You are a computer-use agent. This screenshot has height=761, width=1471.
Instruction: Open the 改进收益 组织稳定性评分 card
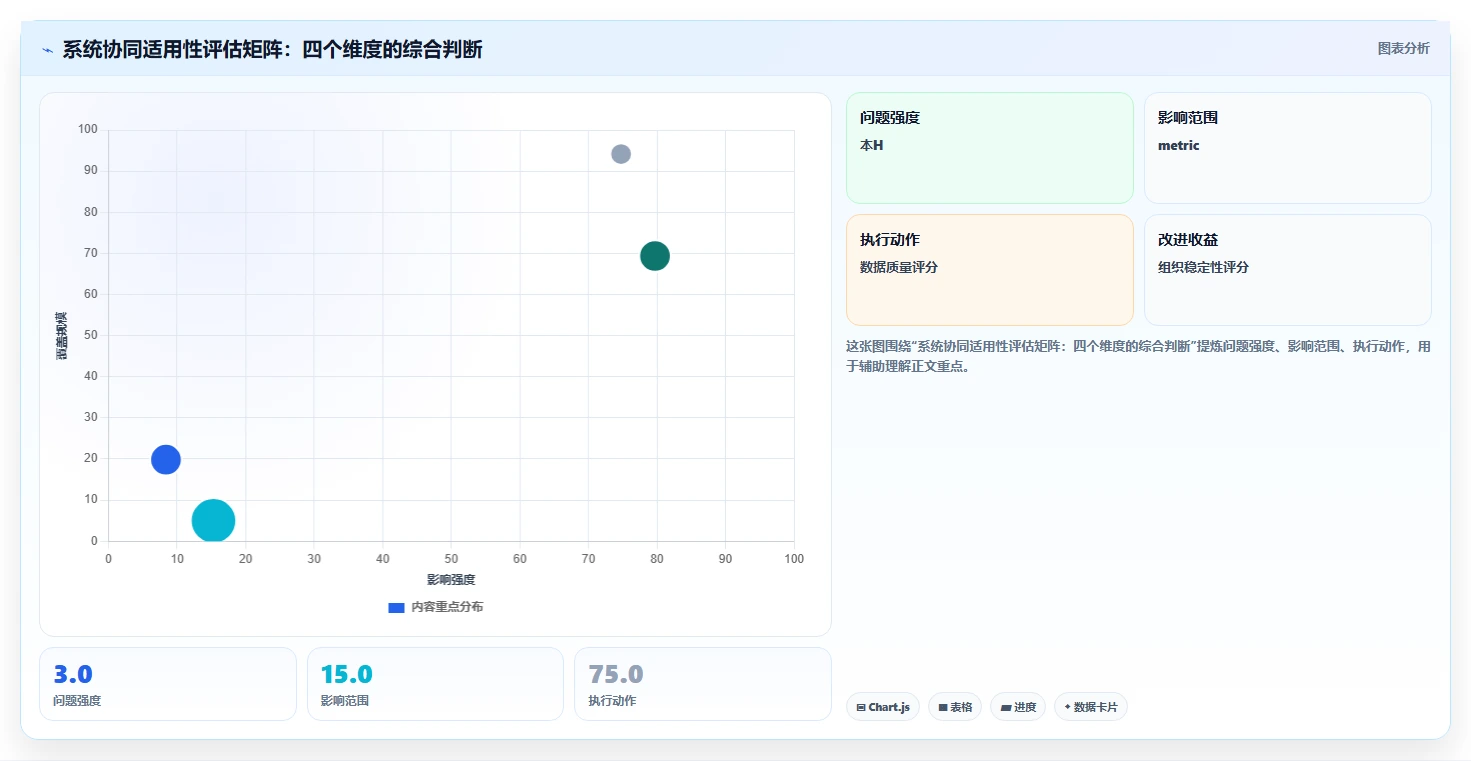[x=1287, y=270]
